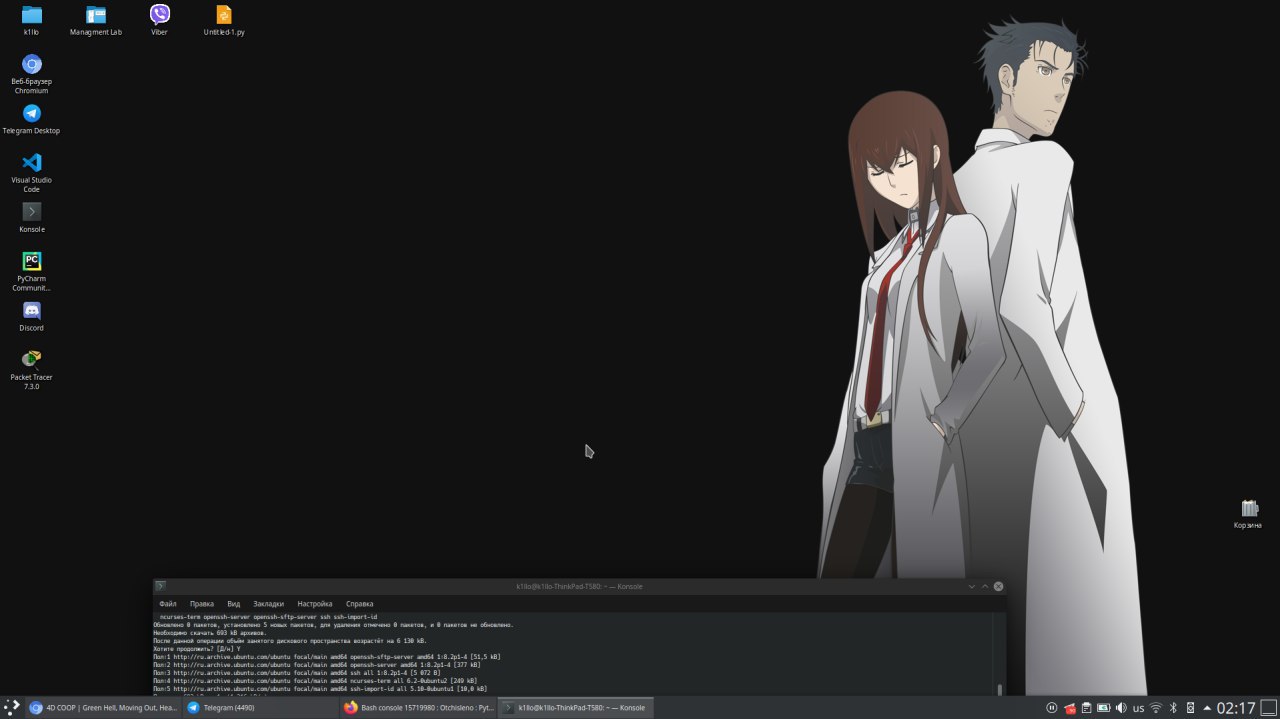Maximize the Konsole window
This screenshot has height=719, width=1280.
tap(984, 586)
